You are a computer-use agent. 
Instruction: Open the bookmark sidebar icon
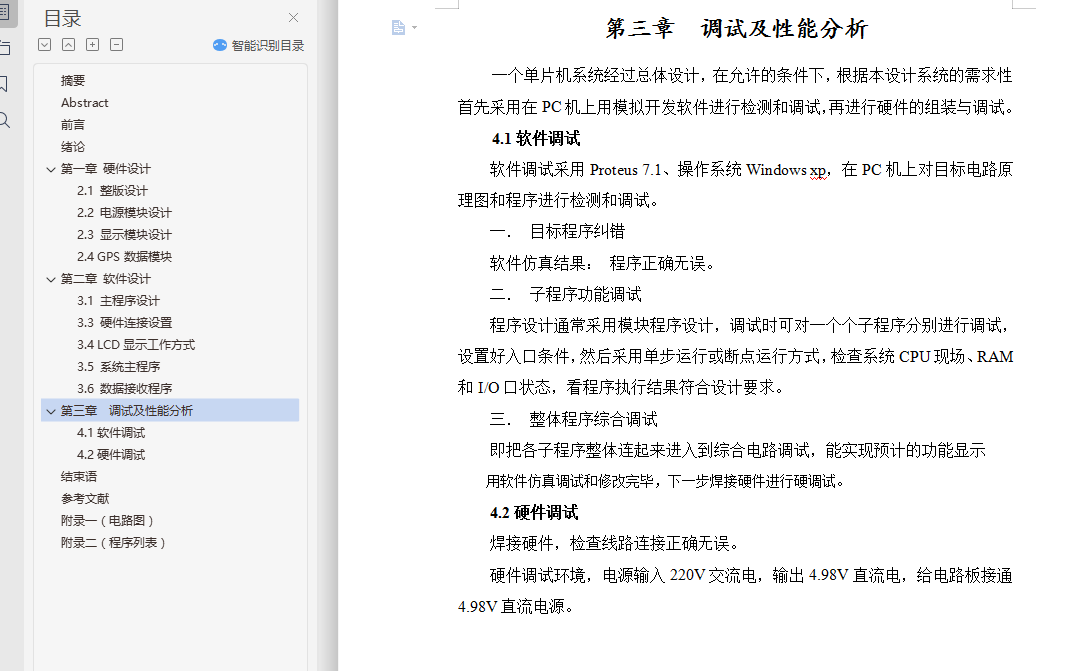[3, 84]
